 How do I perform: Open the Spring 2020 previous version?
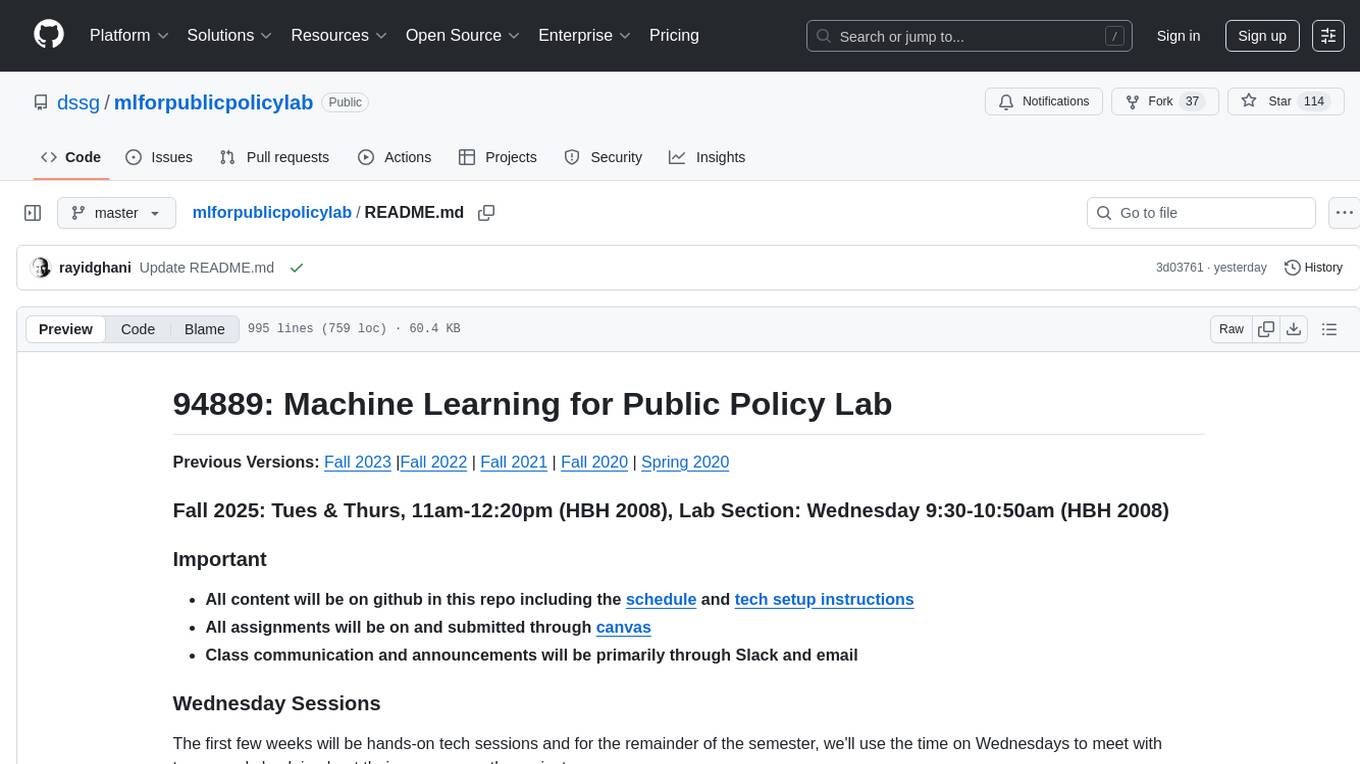pyautogui.click(x=685, y=462)
